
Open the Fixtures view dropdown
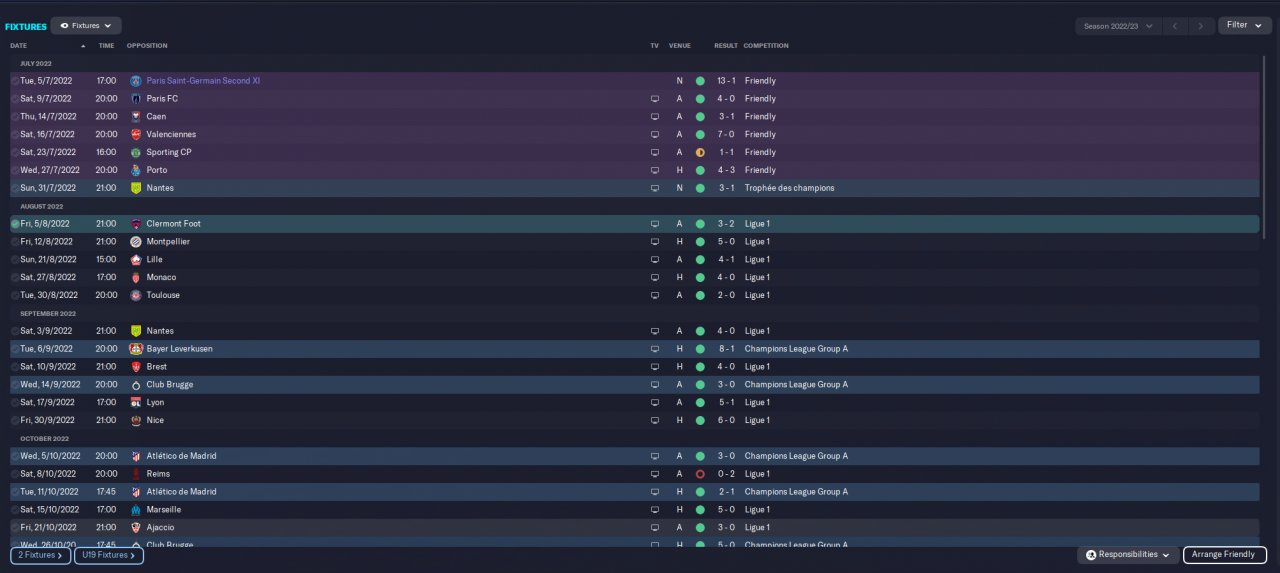click(86, 26)
